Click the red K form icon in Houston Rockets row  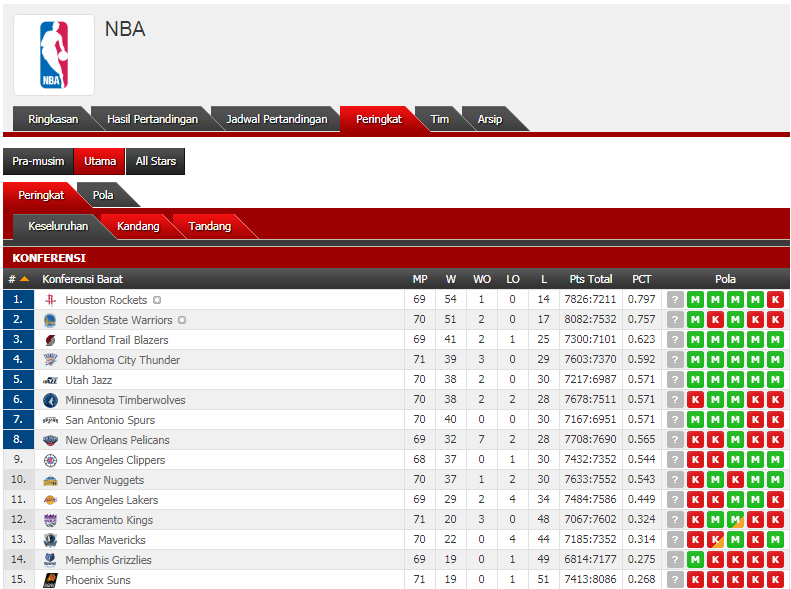[775, 300]
